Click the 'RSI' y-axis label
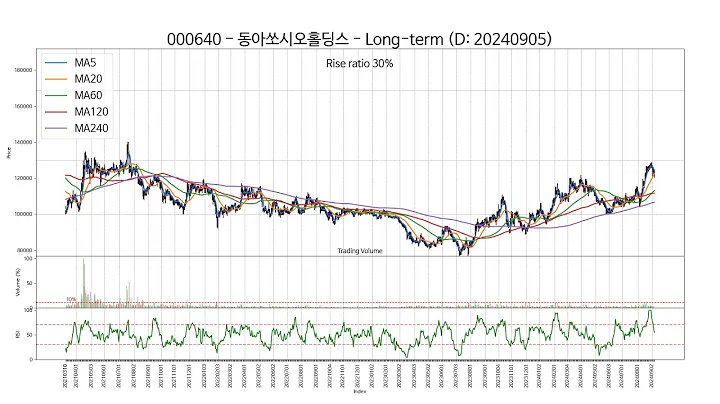The height and width of the screenshot is (404, 720). point(18,335)
